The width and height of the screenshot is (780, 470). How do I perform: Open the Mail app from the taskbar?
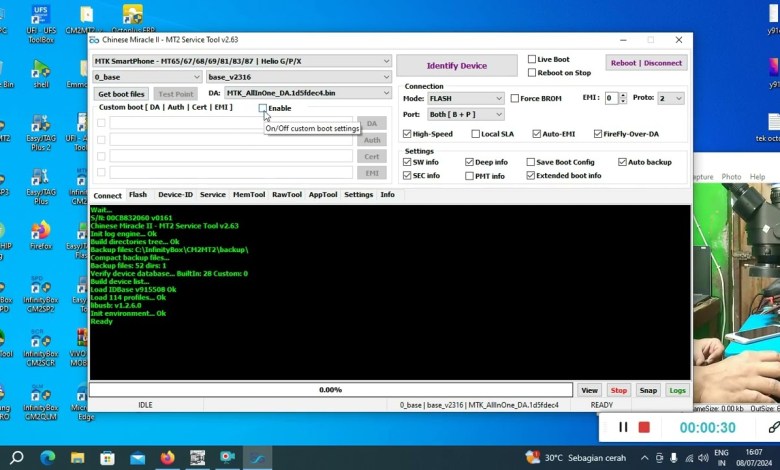click(137, 457)
